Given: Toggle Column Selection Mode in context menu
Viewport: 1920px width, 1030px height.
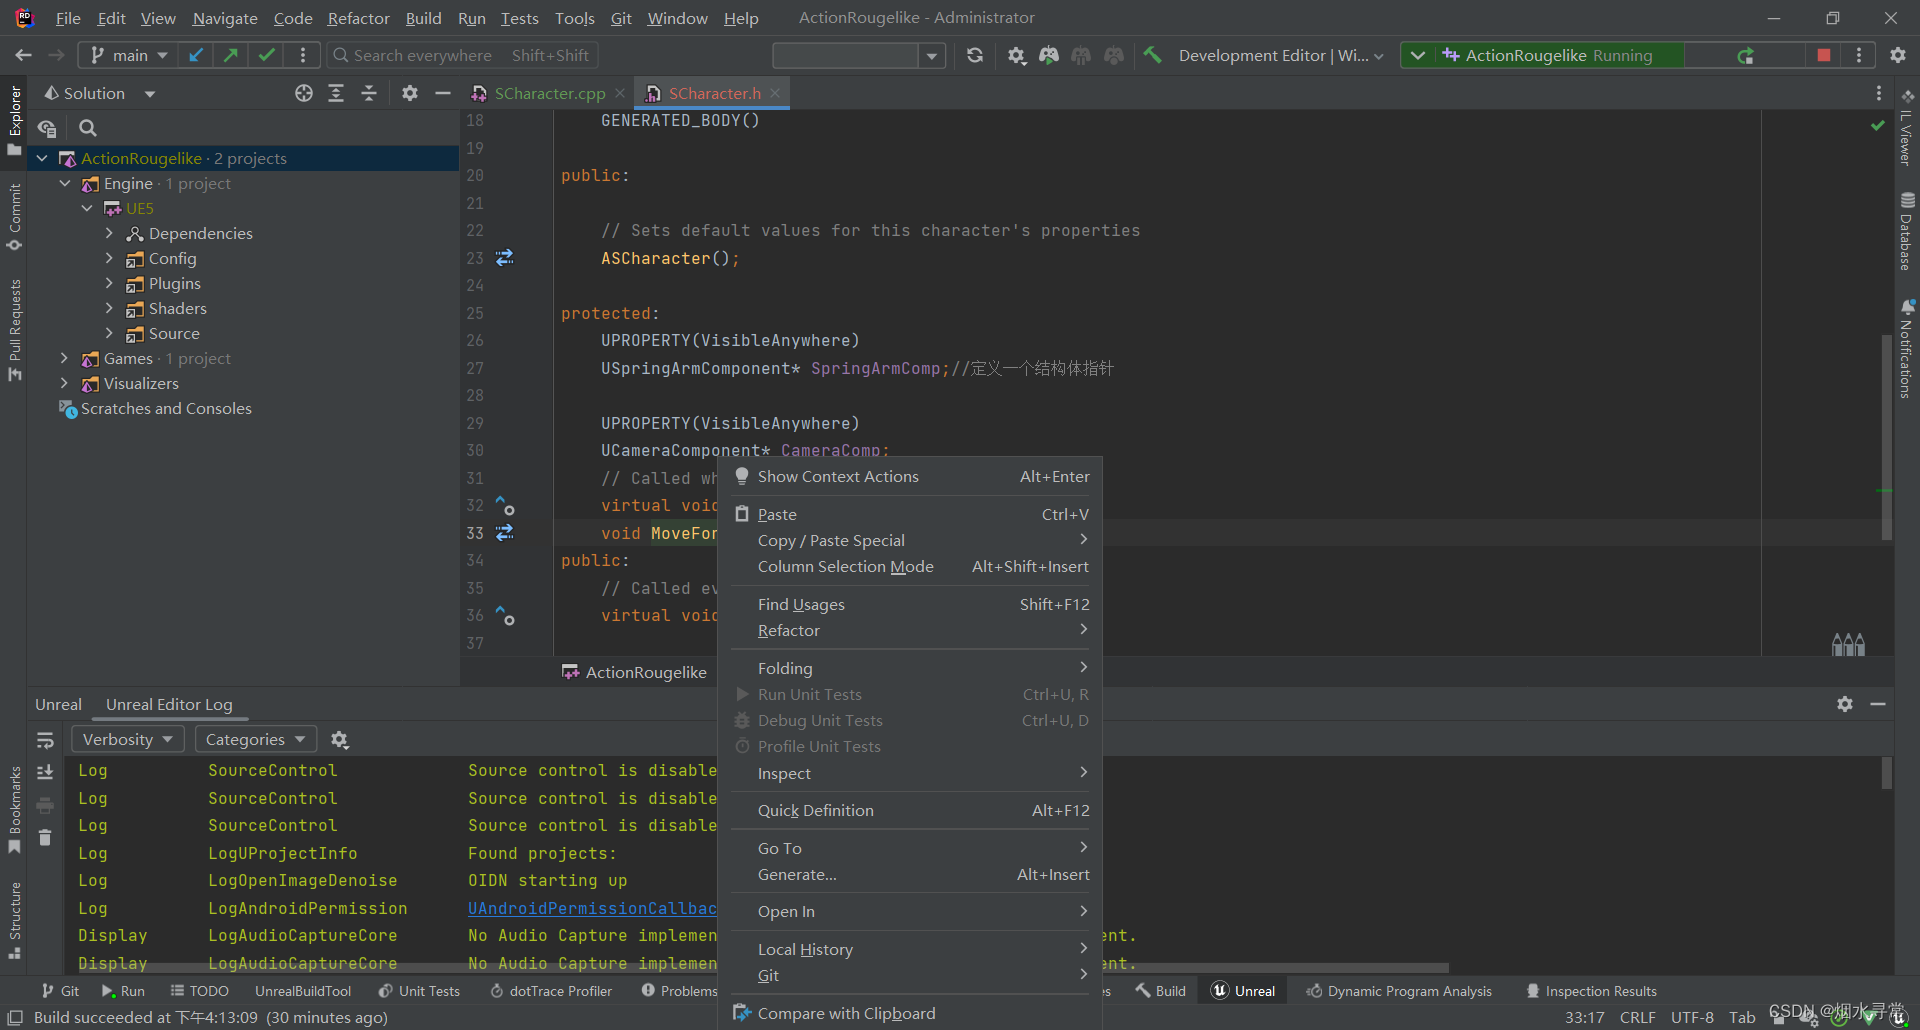Looking at the screenshot, I should tap(845, 567).
